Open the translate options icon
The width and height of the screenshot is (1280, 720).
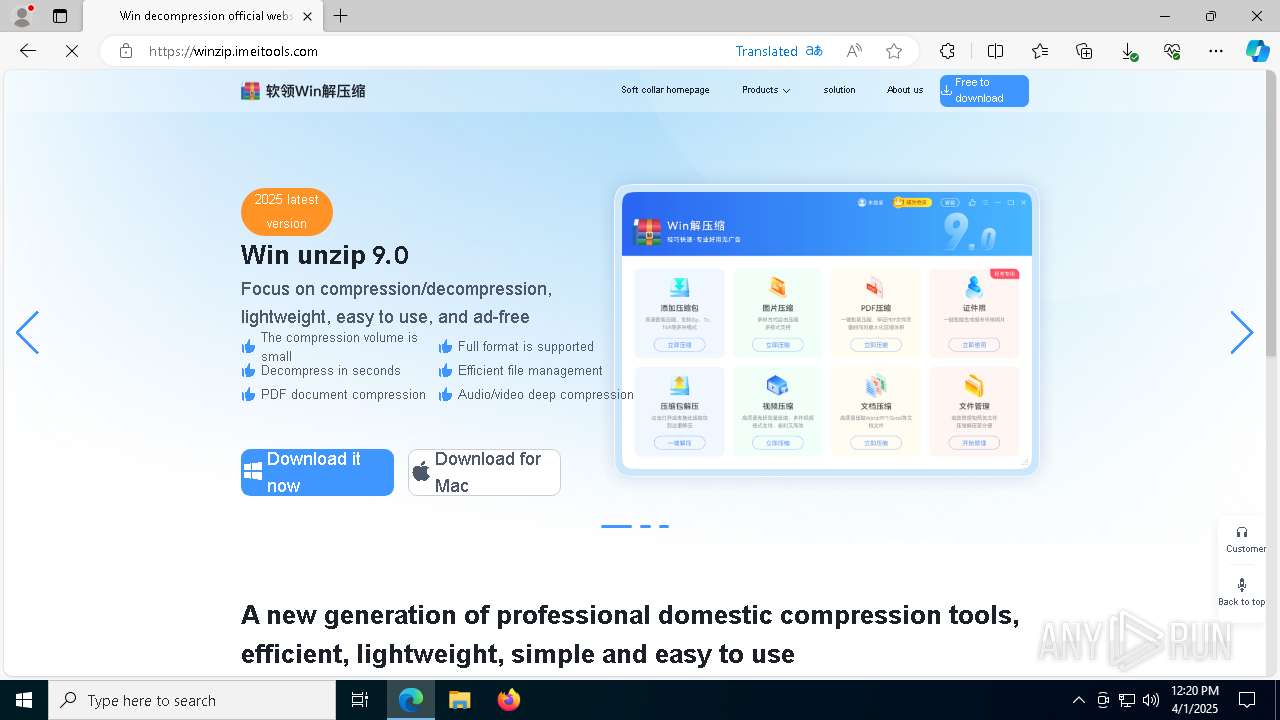coord(814,51)
